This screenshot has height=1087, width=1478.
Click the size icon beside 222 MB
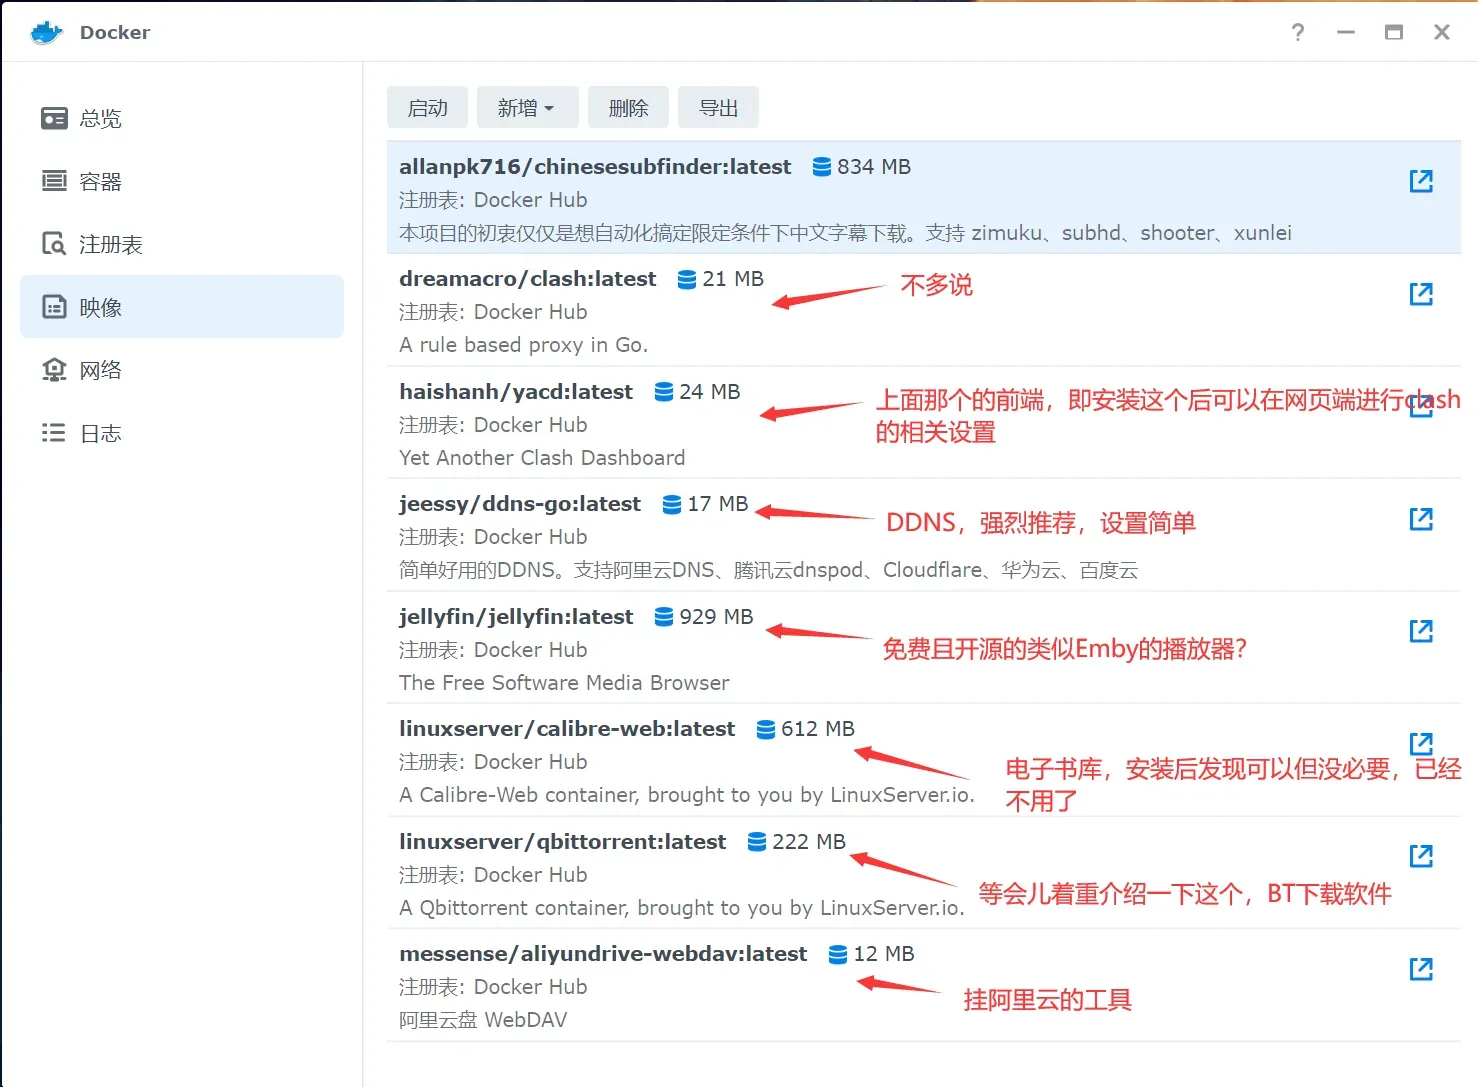[757, 842]
